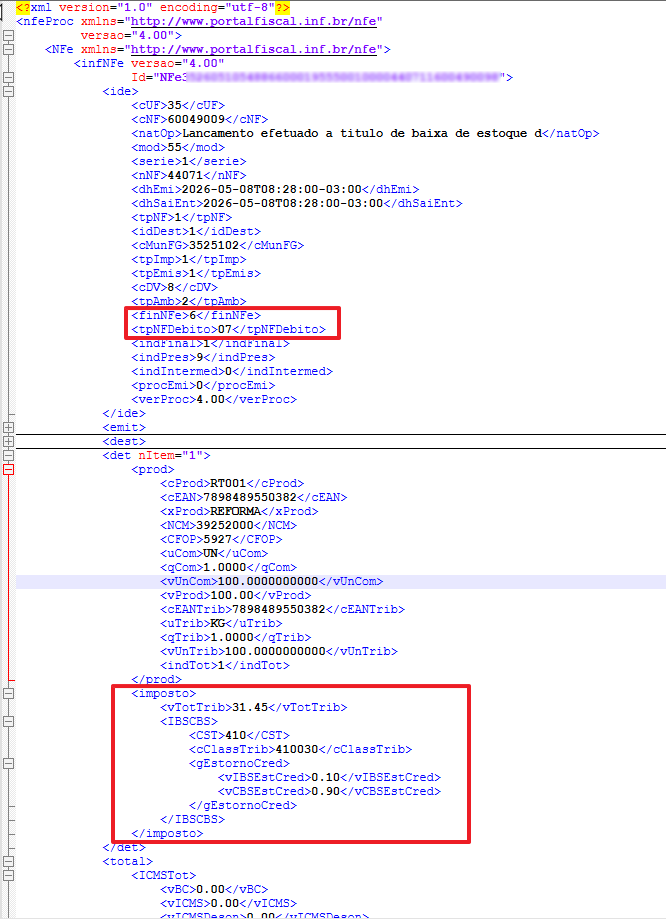Viewport: 666px width, 919px height.
Task: Collapse the det nItem="1" block
Action: point(8,455)
